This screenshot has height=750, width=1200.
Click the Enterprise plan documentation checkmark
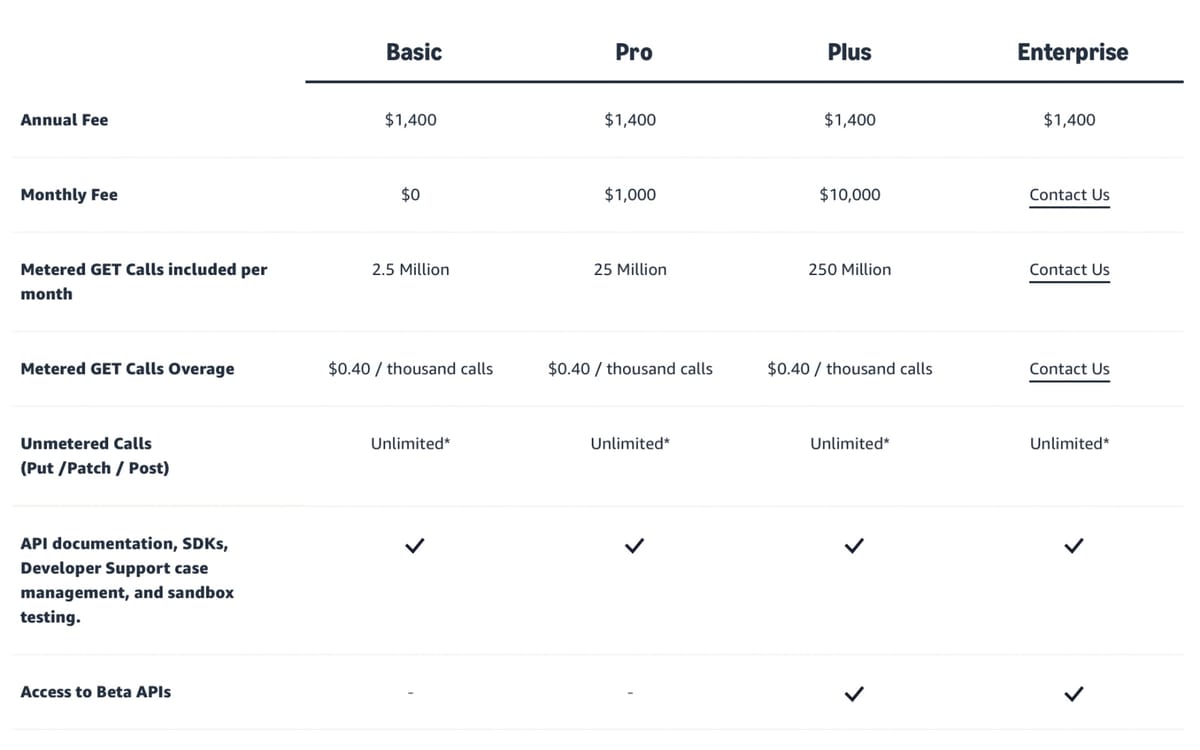(x=1073, y=546)
